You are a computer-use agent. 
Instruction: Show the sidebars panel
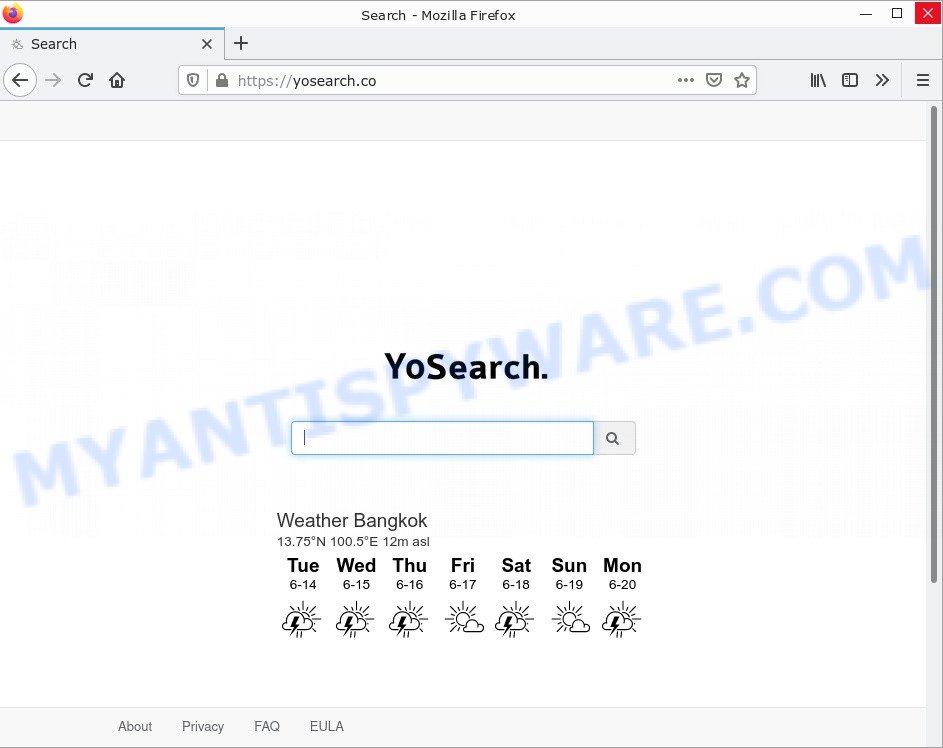(x=850, y=80)
